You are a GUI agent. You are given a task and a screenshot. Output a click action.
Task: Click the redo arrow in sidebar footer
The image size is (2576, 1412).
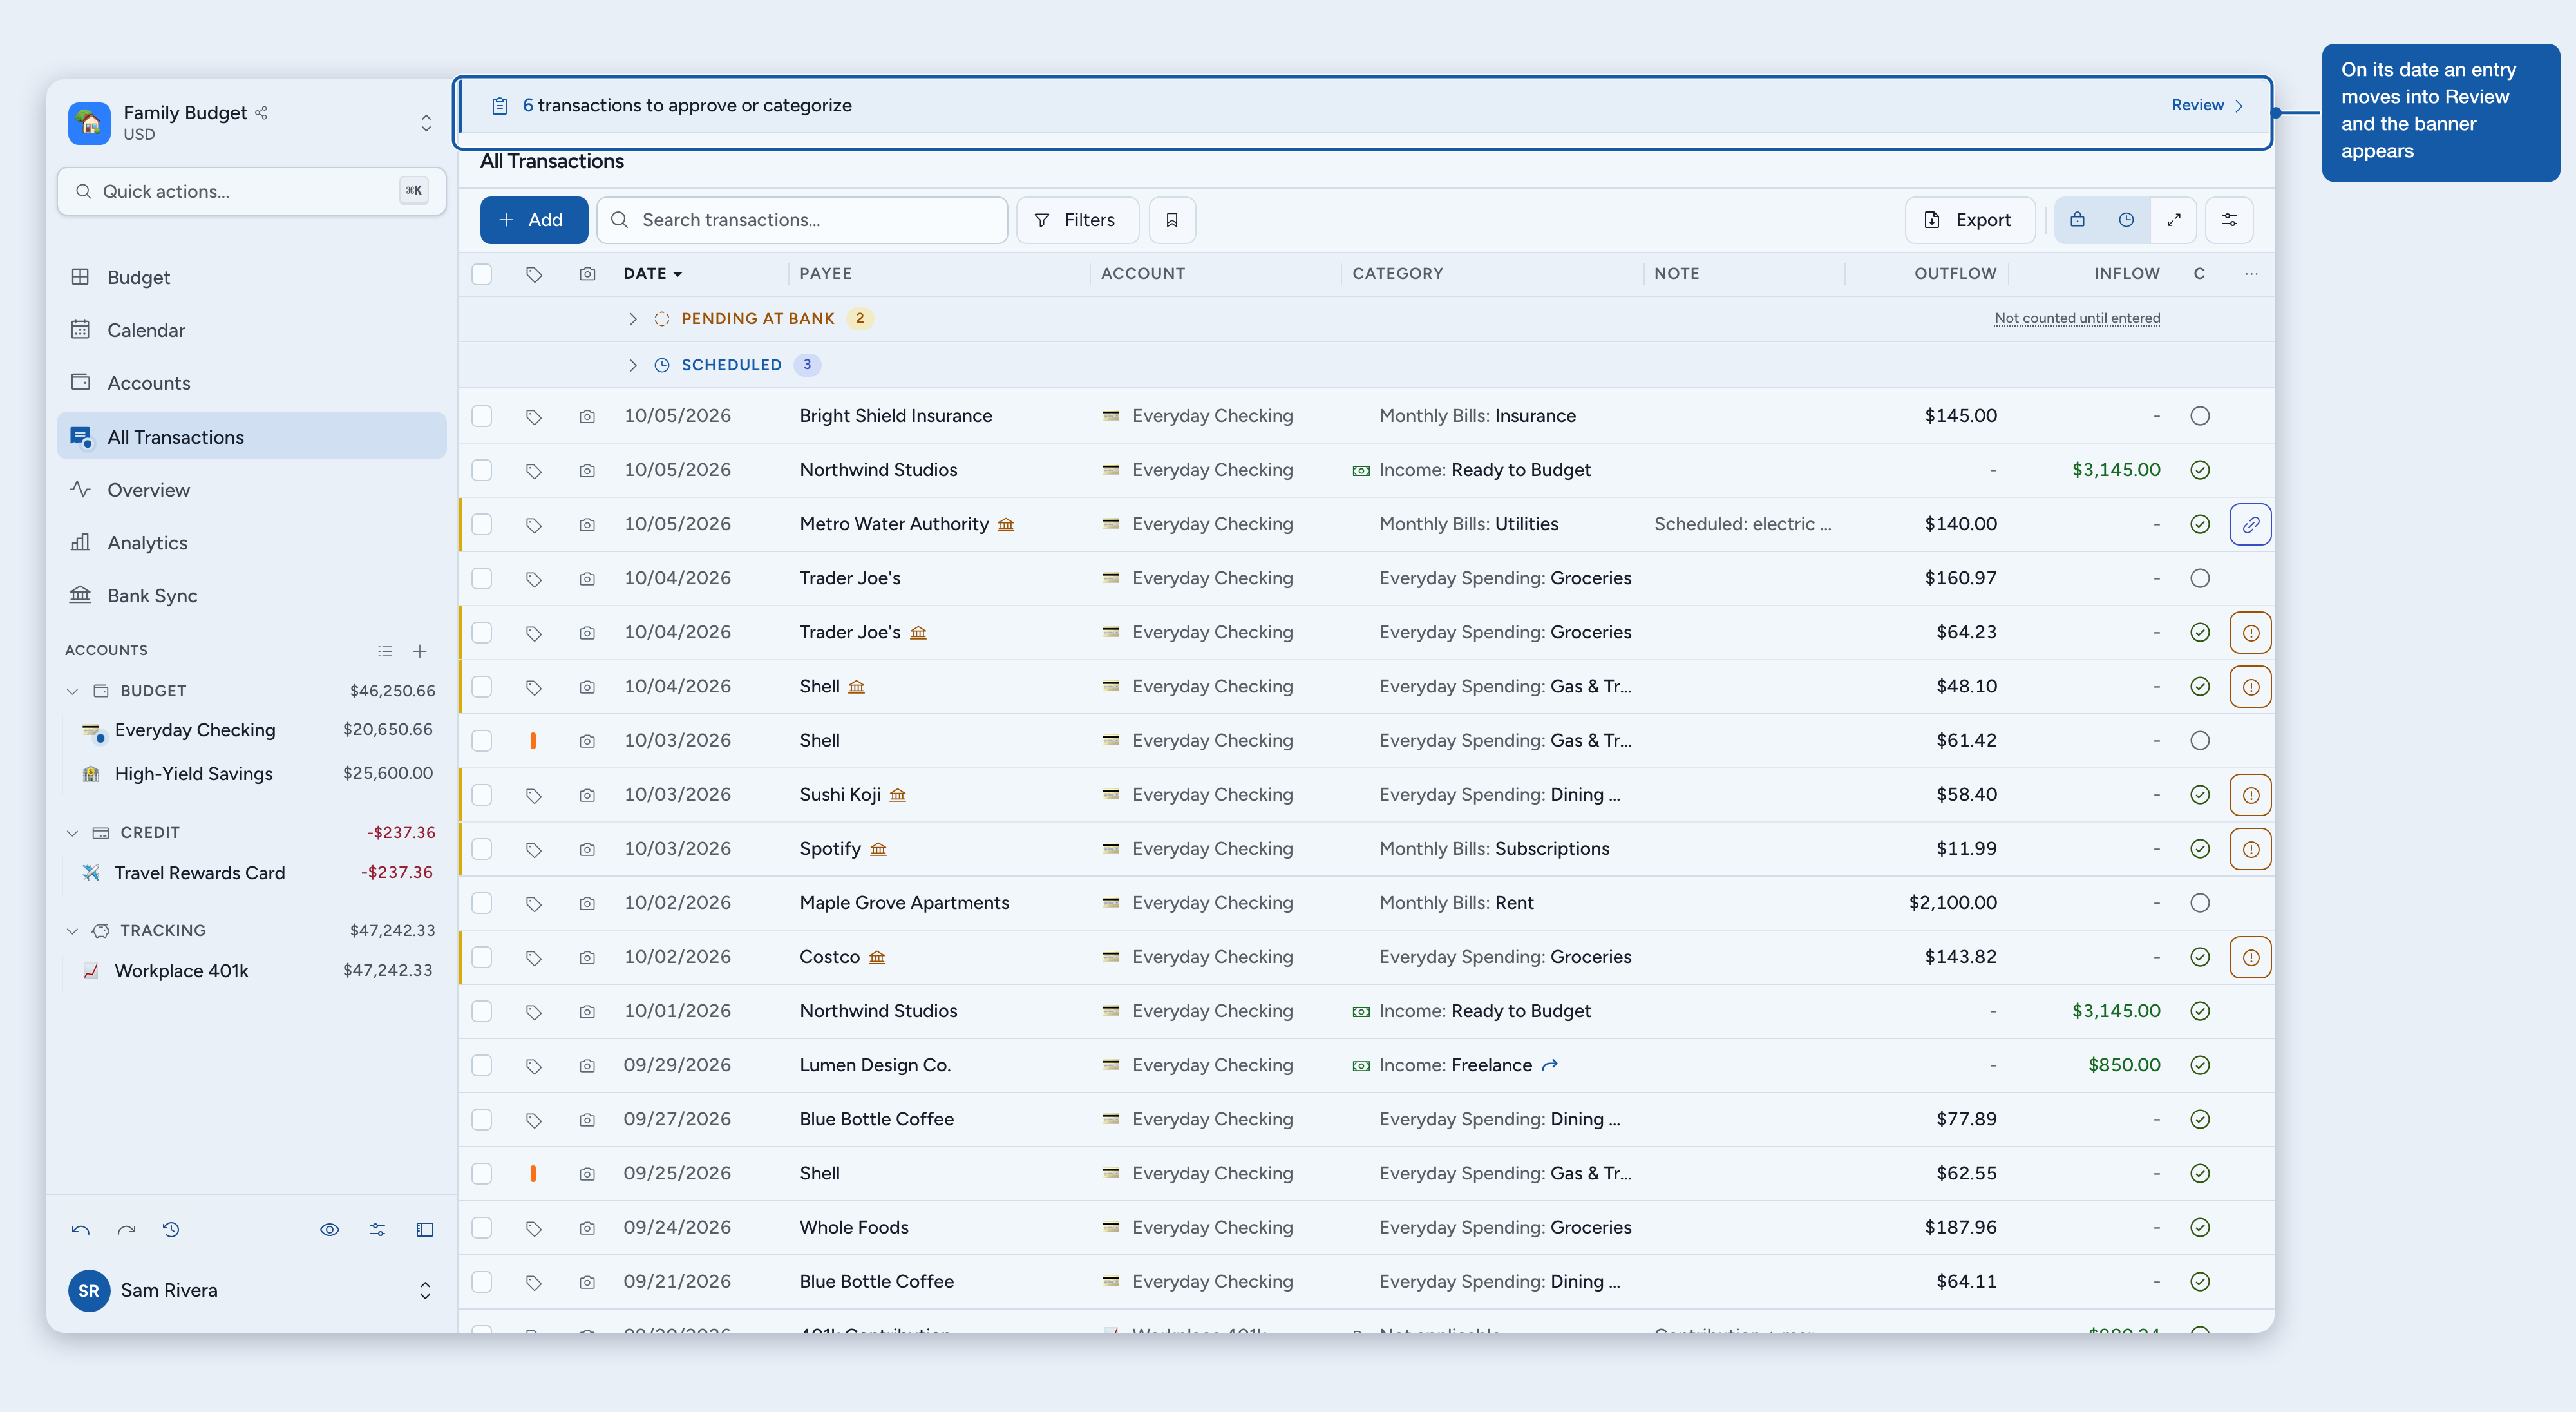pyautogui.click(x=126, y=1230)
